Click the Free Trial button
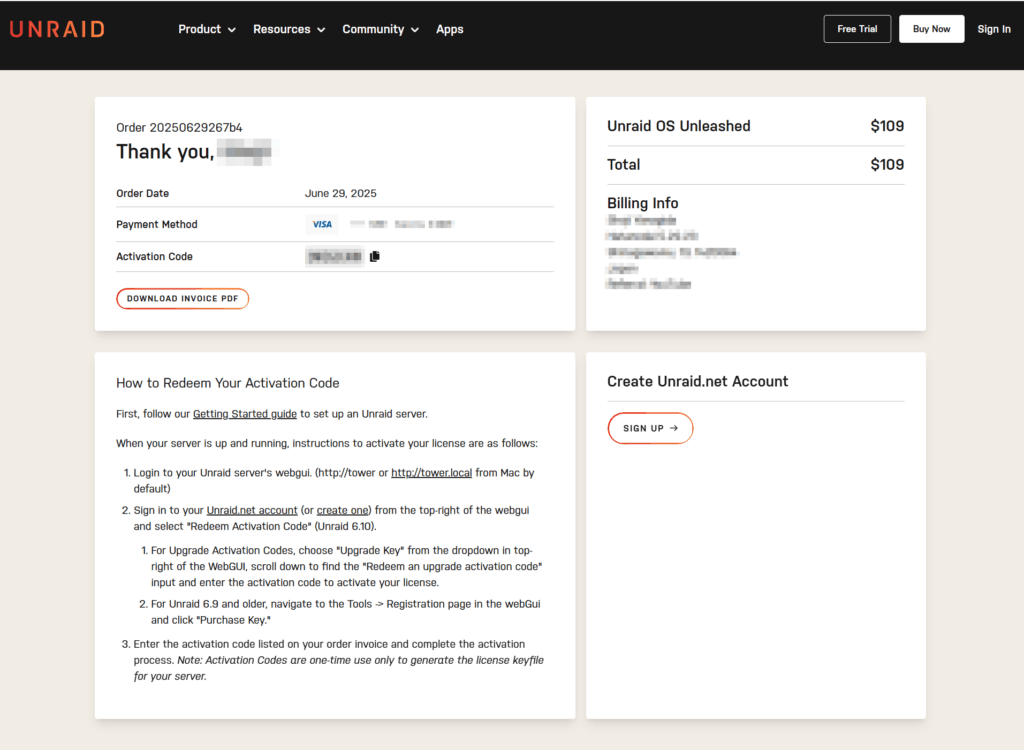 pos(857,29)
